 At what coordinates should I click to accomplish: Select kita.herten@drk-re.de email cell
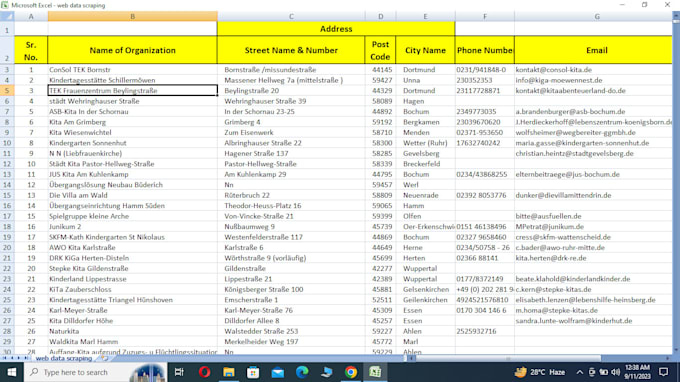point(593,258)
